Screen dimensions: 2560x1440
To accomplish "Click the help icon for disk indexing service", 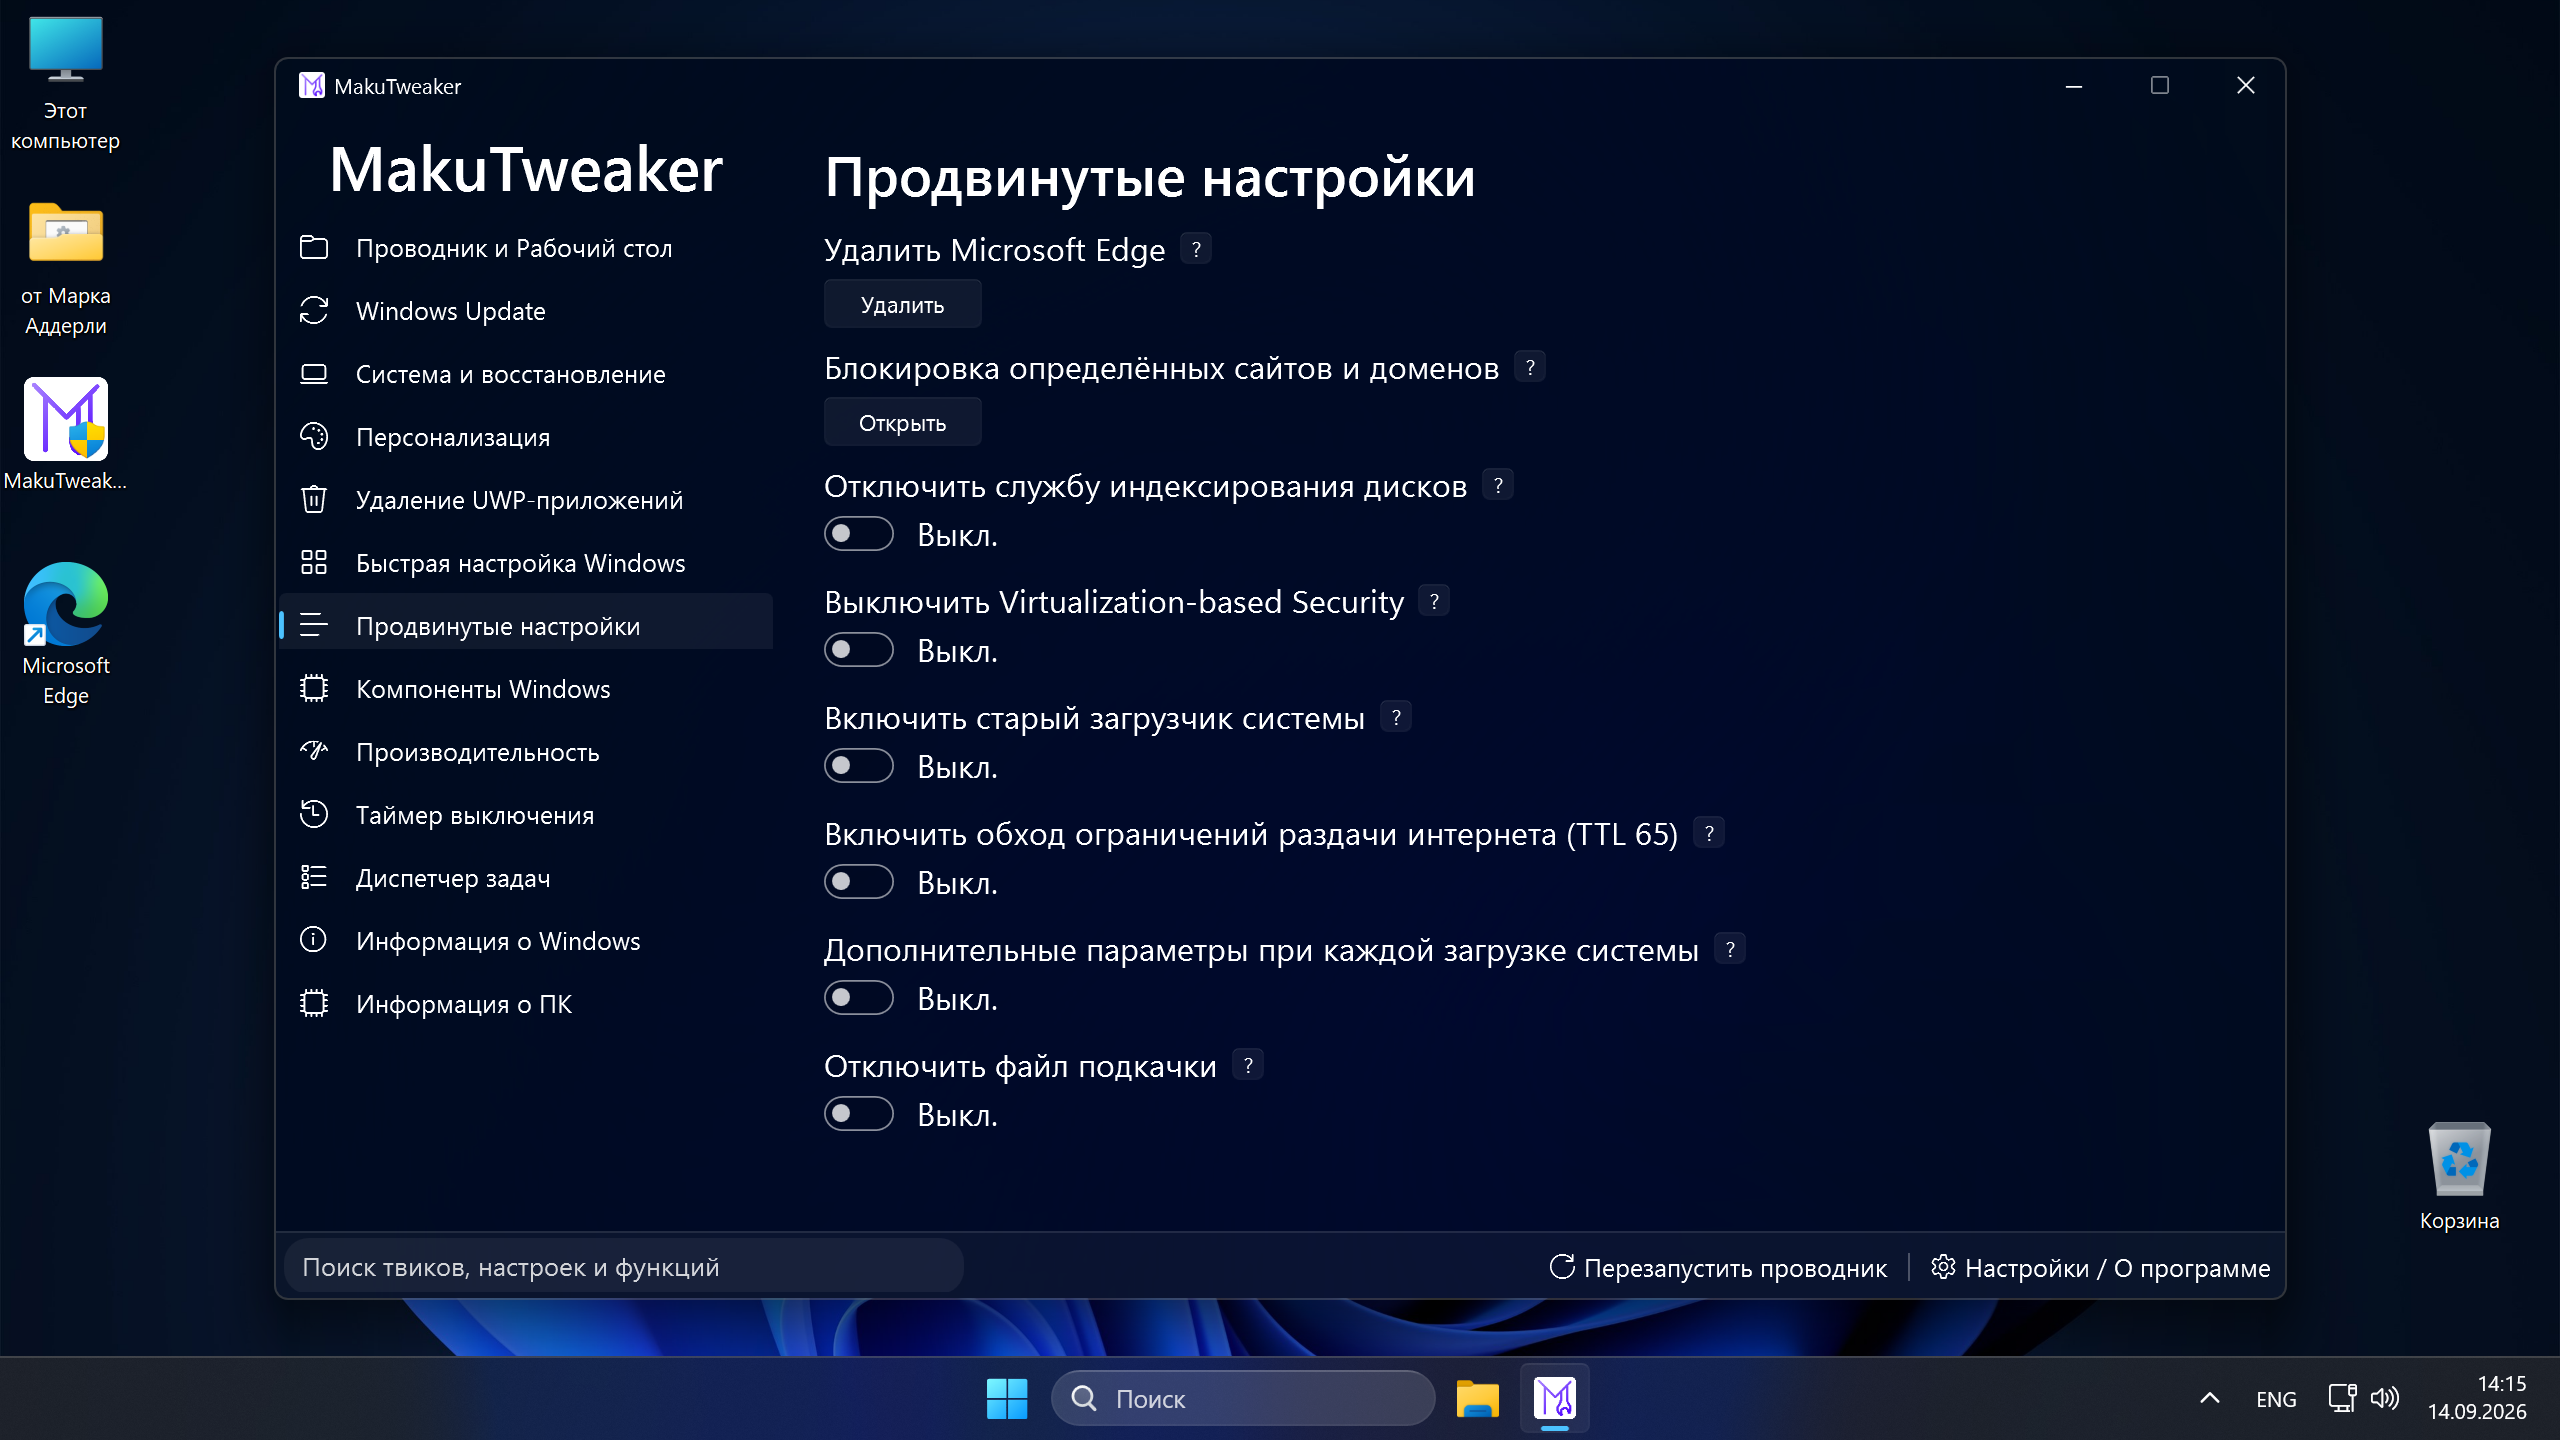I will (1498, 485).
